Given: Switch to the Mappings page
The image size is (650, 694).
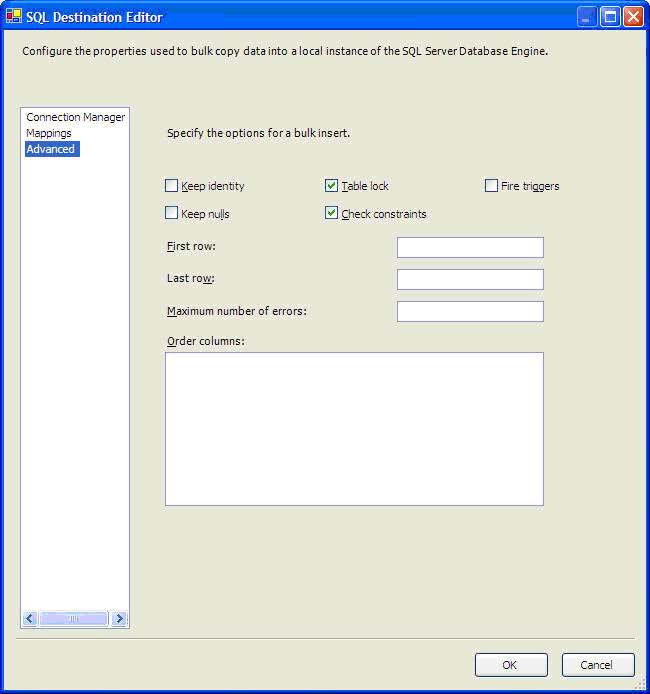Looking at the screenshot, I should pyautogui.click(x=49, y=133).
